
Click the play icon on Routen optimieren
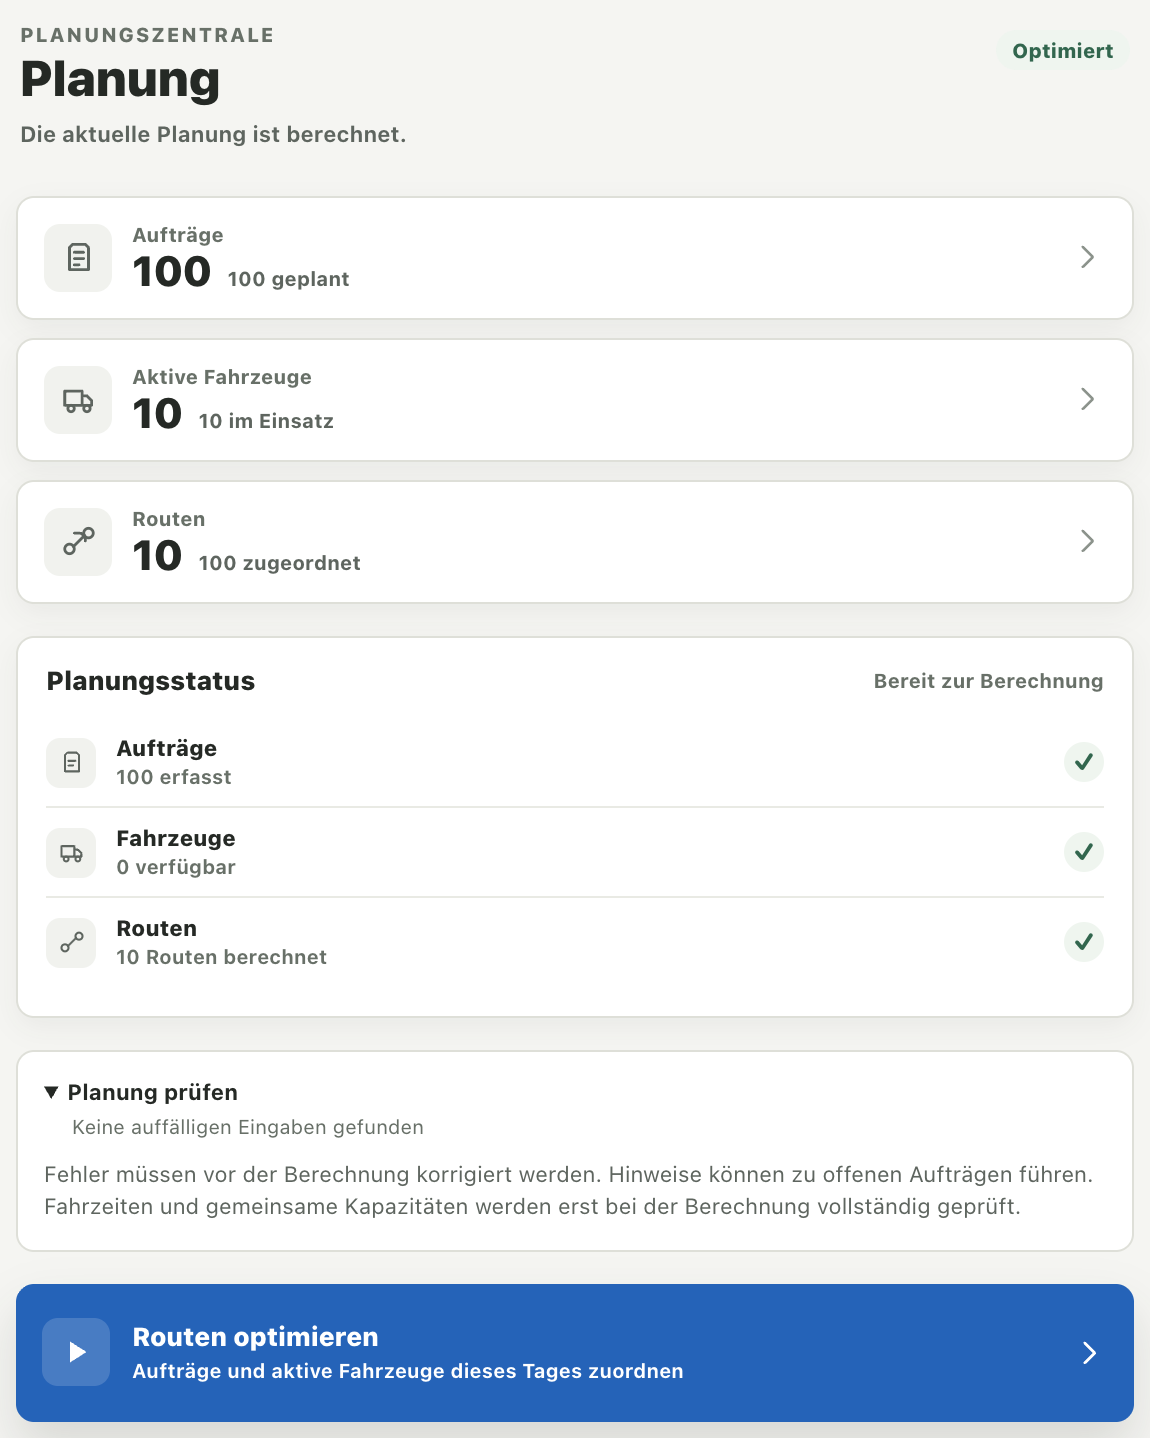click(x=76, y=1352)
